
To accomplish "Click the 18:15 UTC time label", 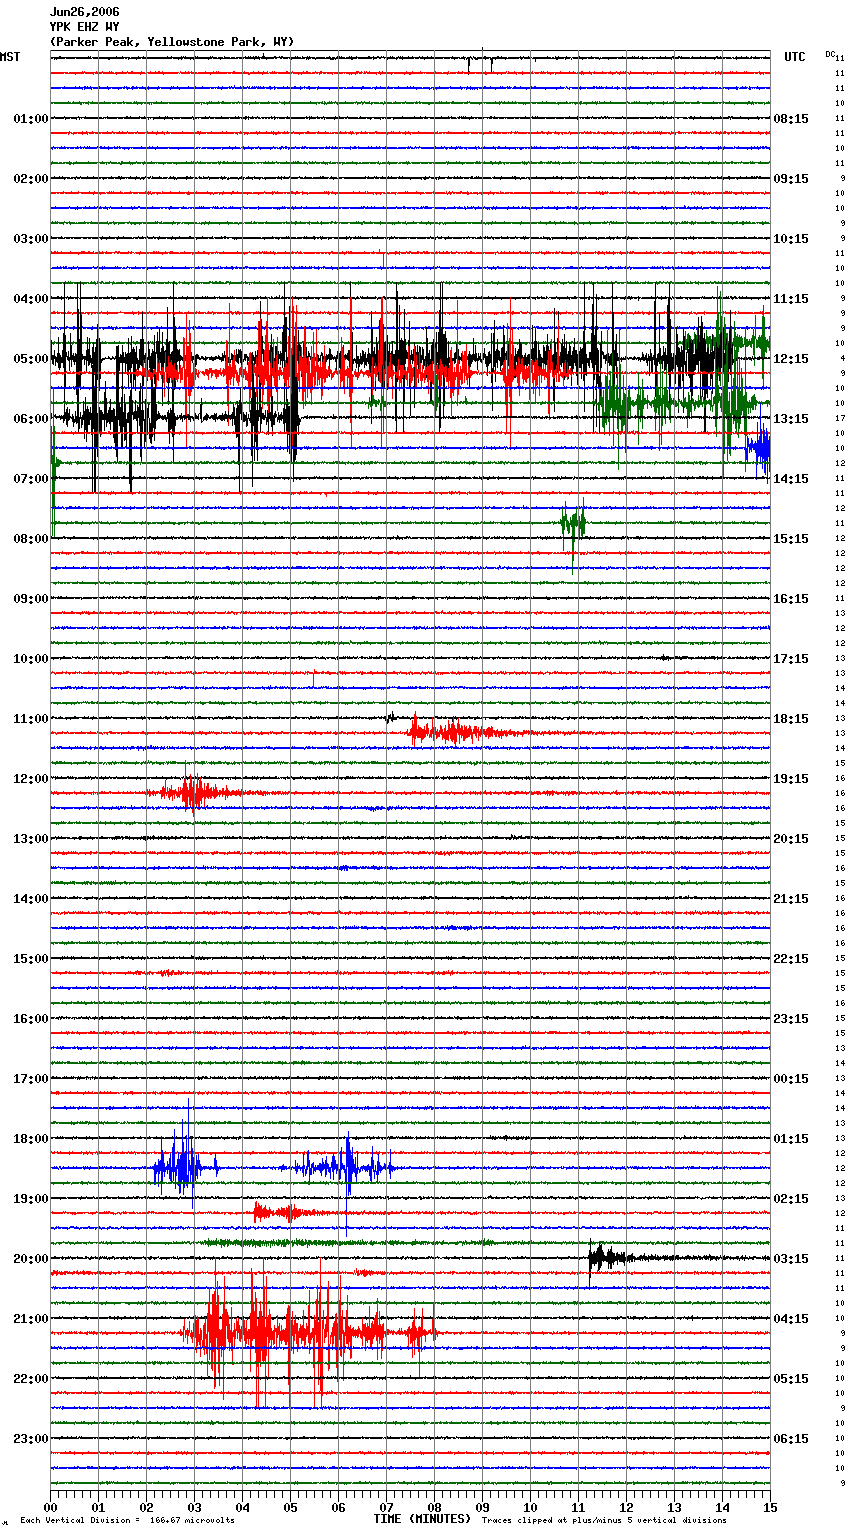I will pos(791,718).
